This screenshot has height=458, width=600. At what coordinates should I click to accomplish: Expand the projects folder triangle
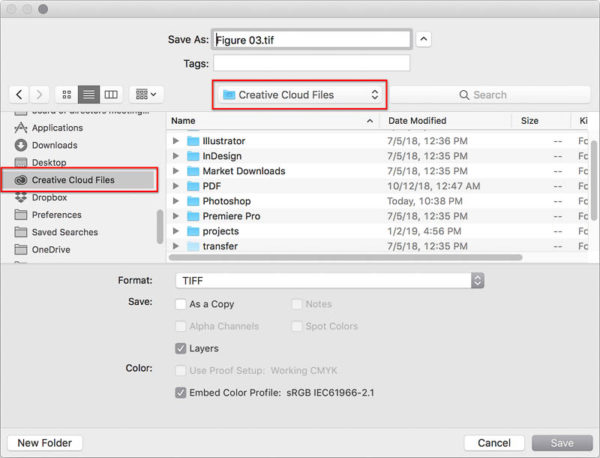pyautogui.click(x=176, y=231)
